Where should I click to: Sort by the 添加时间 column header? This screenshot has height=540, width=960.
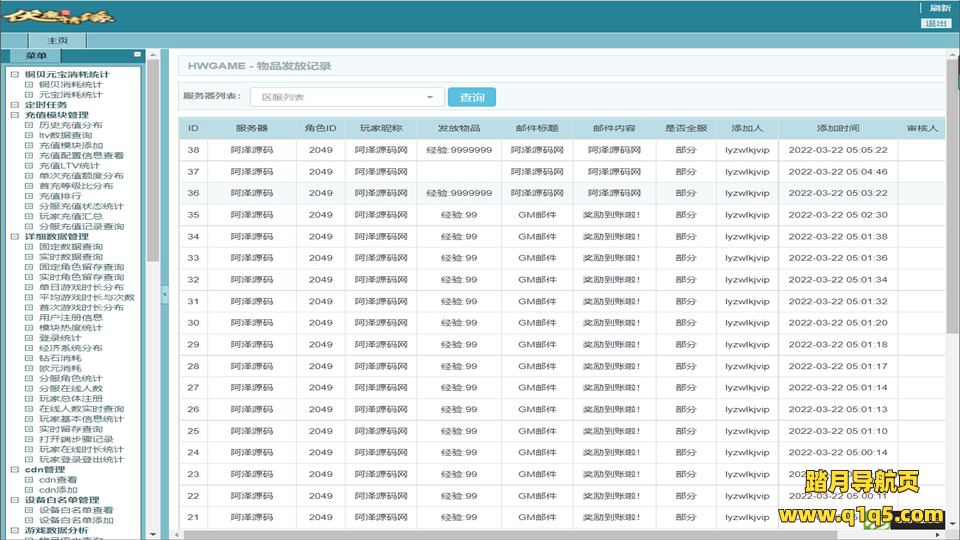tap(837, 129)
